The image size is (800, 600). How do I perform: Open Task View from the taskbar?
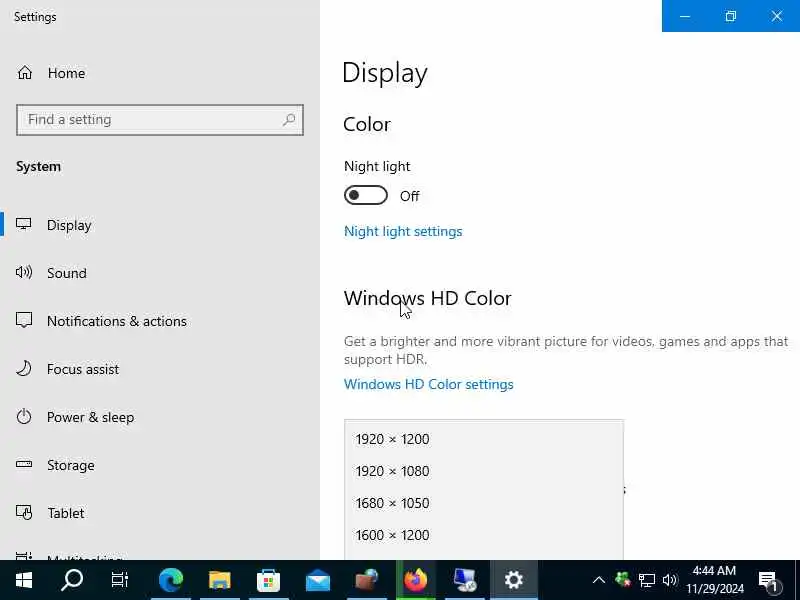120,580
